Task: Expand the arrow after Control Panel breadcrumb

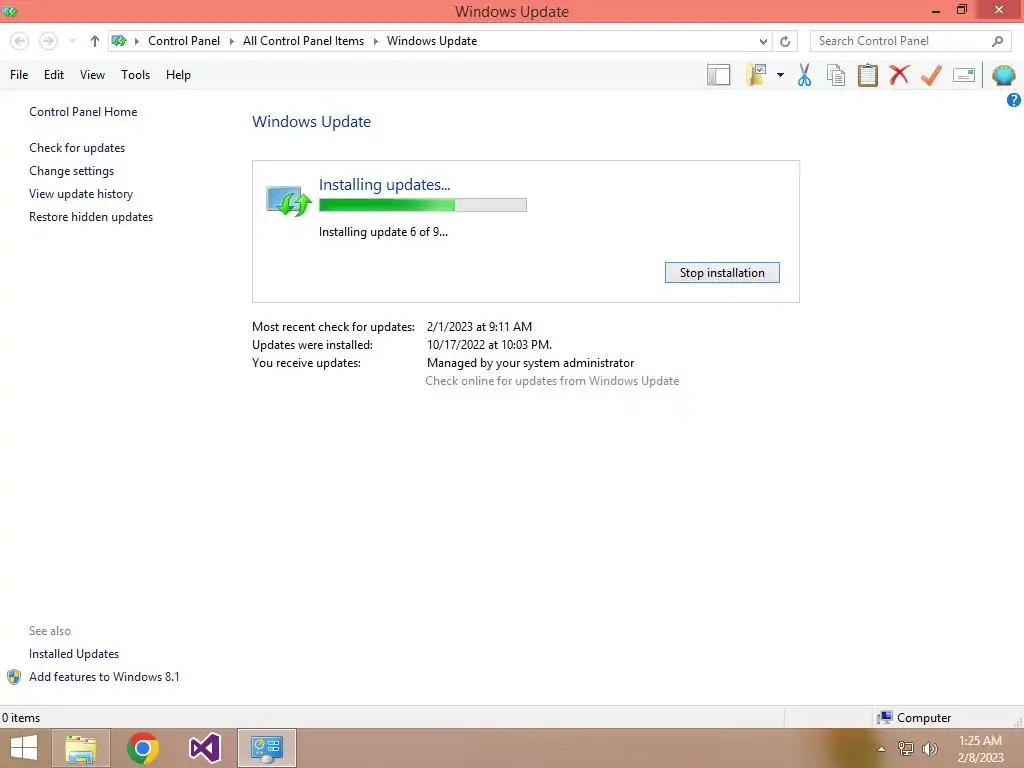Action: click(x=231, y=41)
